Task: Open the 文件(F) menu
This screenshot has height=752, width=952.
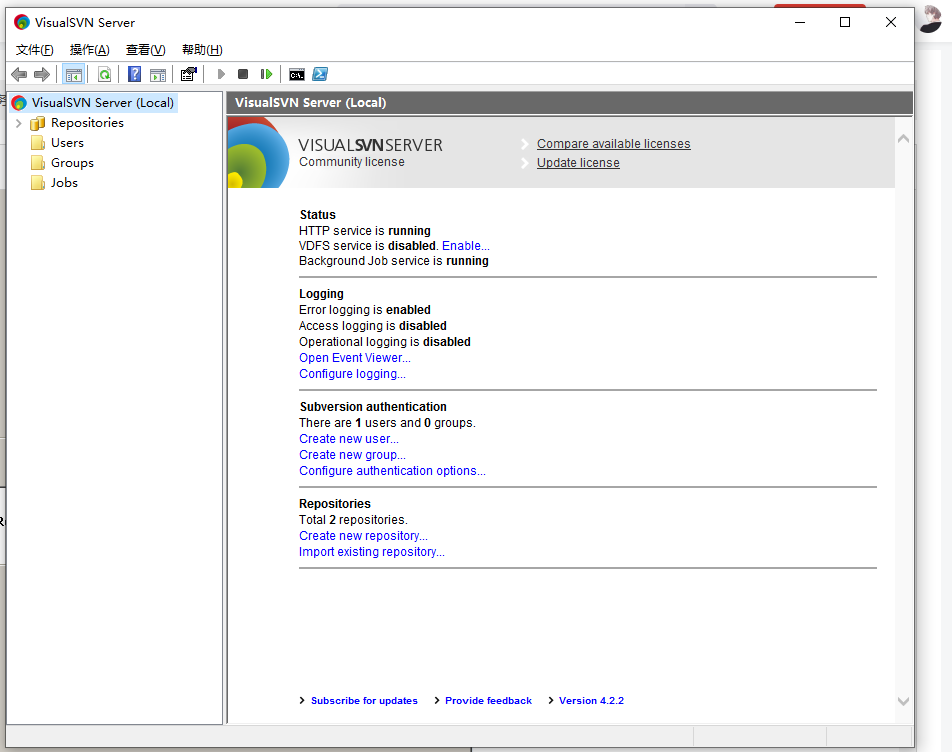Action: point(35,50)
